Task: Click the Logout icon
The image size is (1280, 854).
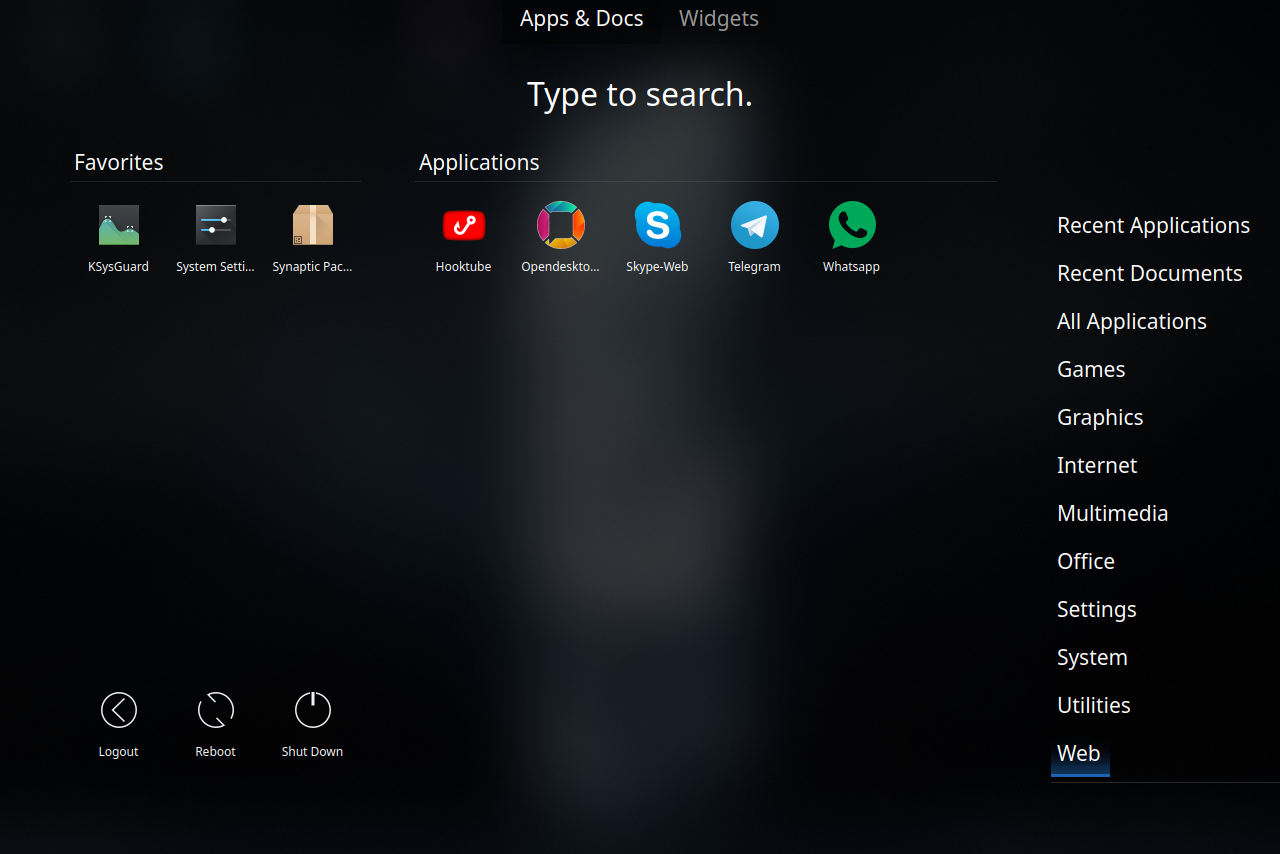Action: 118,711
